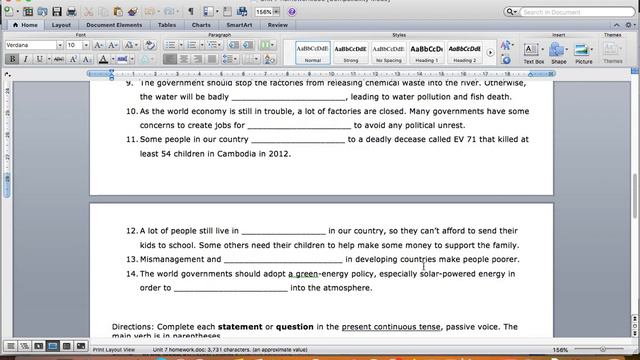Toggle Underline formatting
This screenshot has height=360, width=640.
coord(39,59)
